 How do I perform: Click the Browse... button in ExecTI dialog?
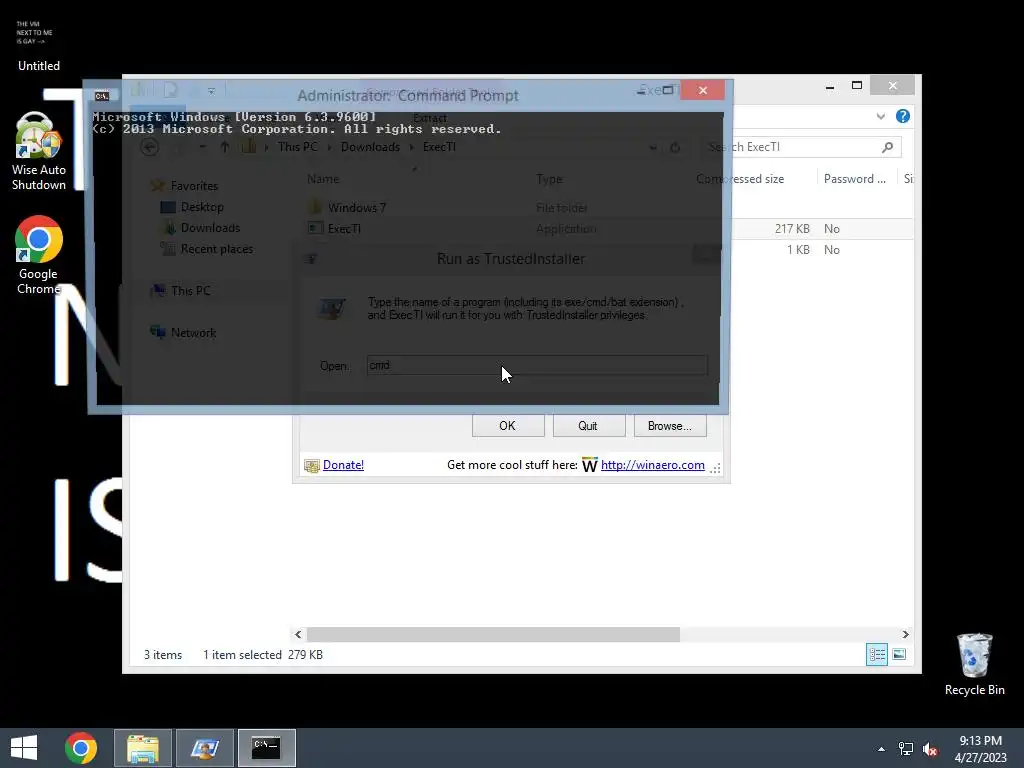[x=670, y=426]
